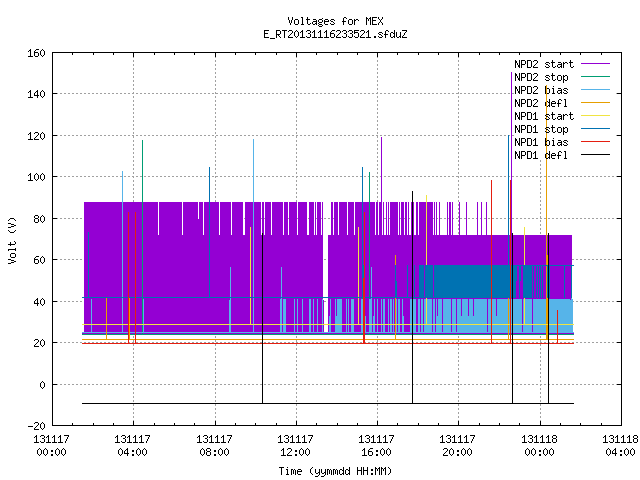
Task: Click the 40 y-axis tick label
Action: click(39, 302)
